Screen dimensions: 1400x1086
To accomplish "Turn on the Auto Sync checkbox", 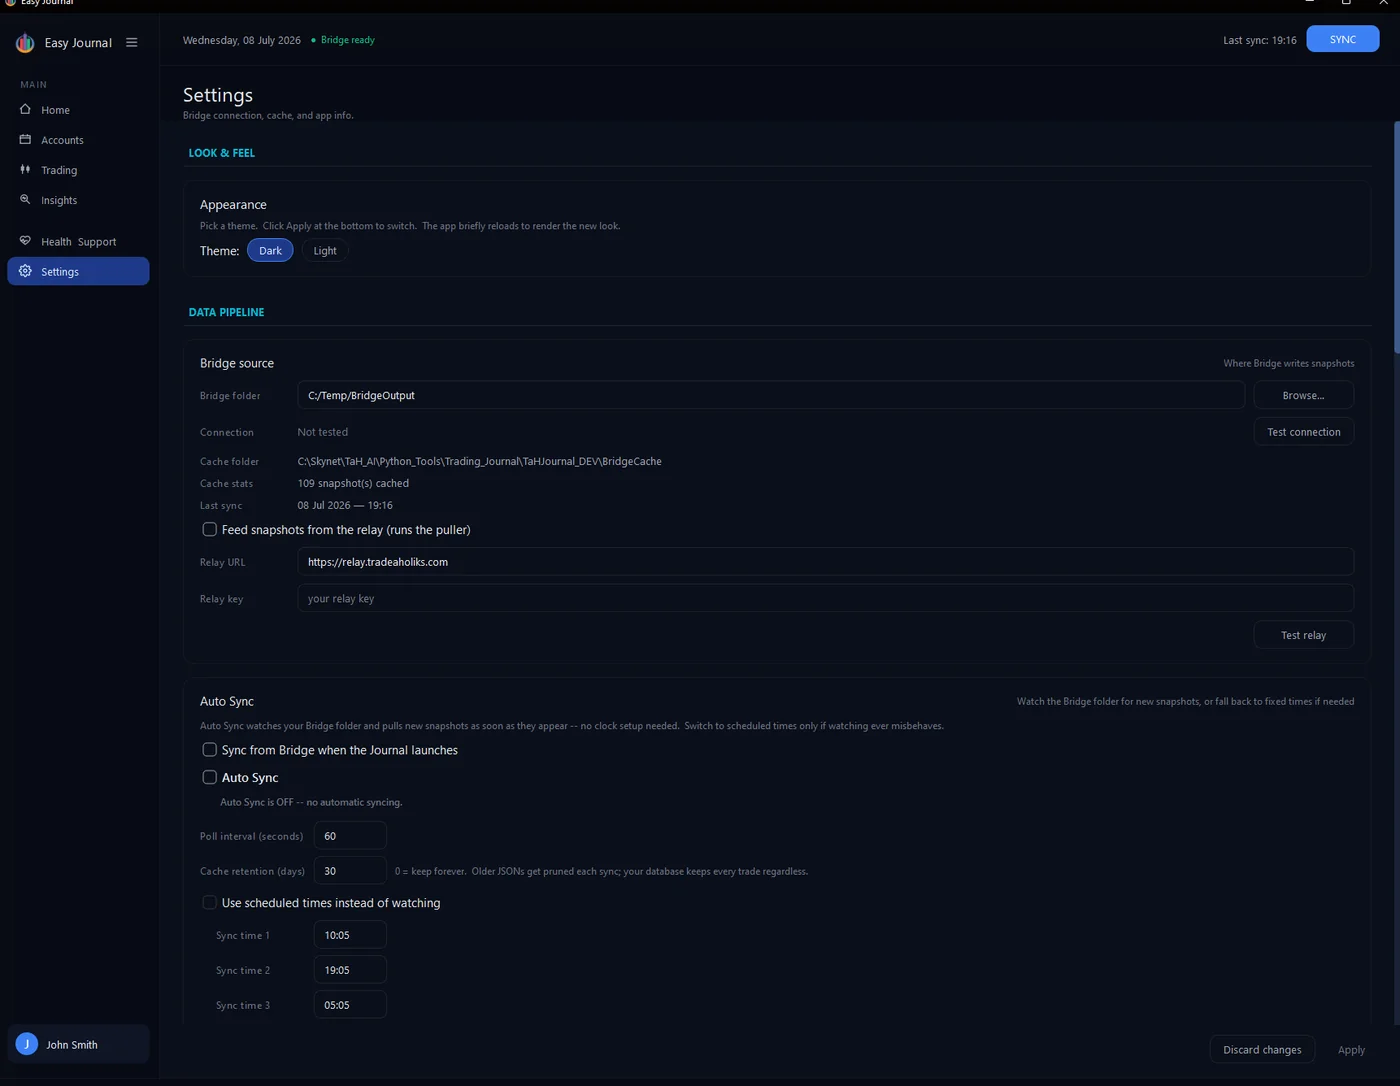I will point(210,777).
